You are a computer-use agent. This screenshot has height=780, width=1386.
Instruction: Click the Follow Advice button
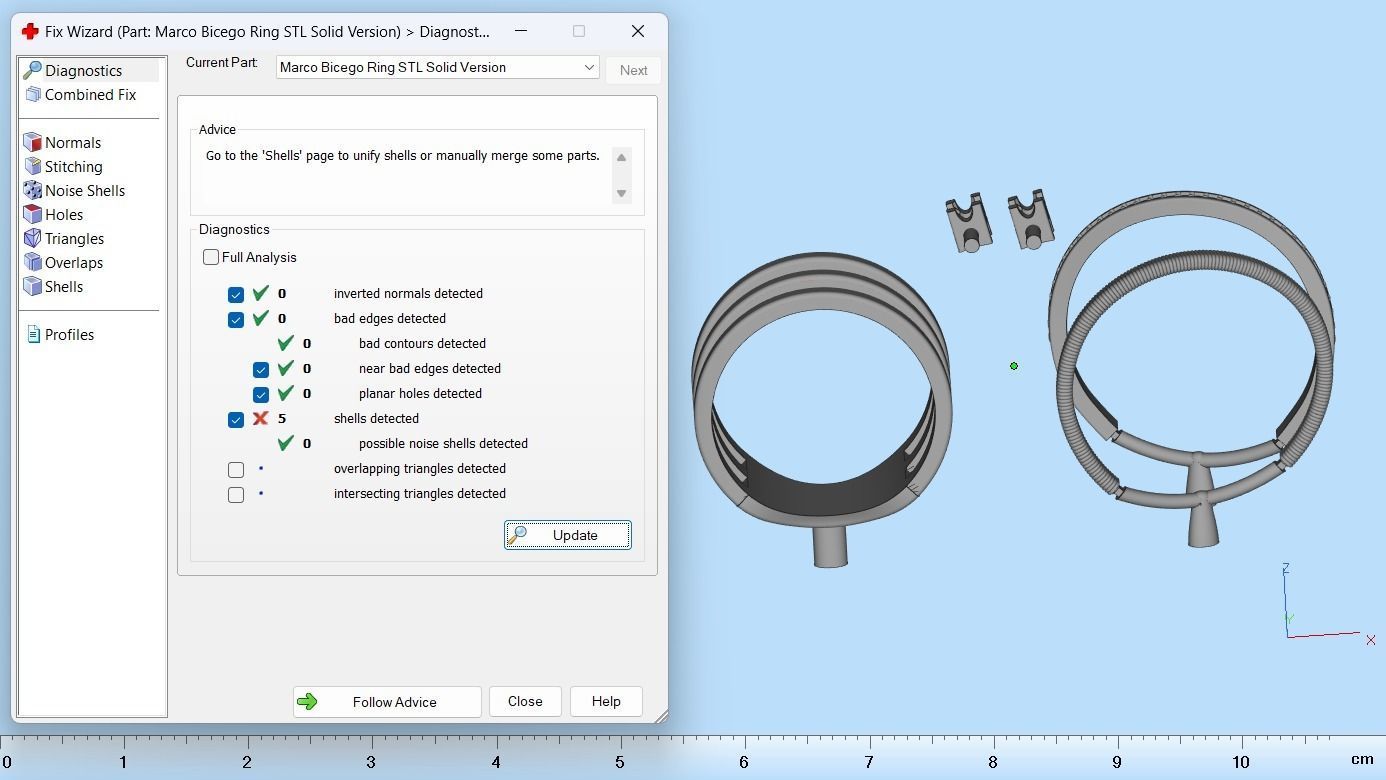coord(387,702)
